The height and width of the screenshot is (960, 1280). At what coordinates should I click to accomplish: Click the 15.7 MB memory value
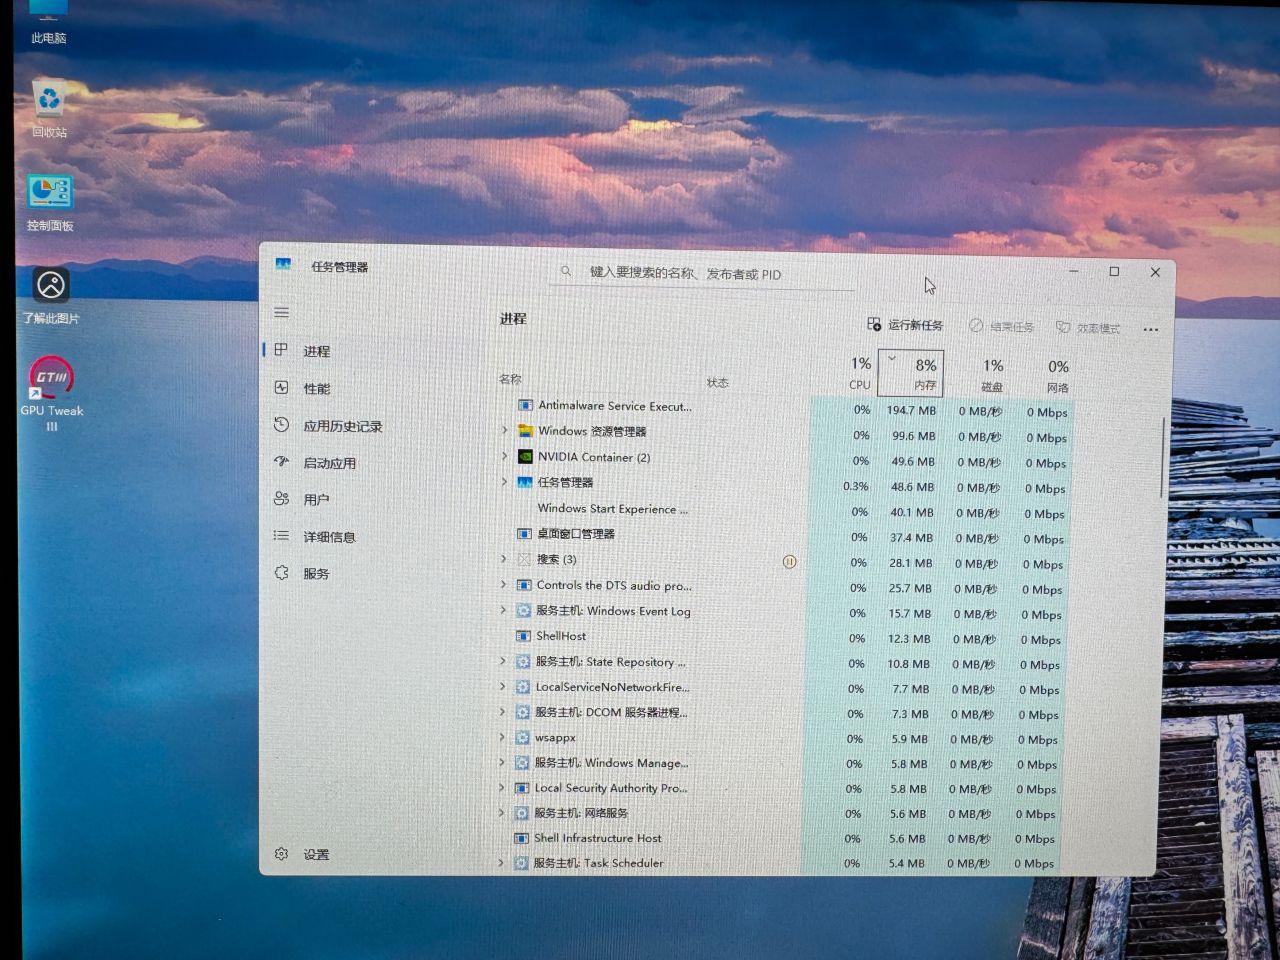coord(910,613)
